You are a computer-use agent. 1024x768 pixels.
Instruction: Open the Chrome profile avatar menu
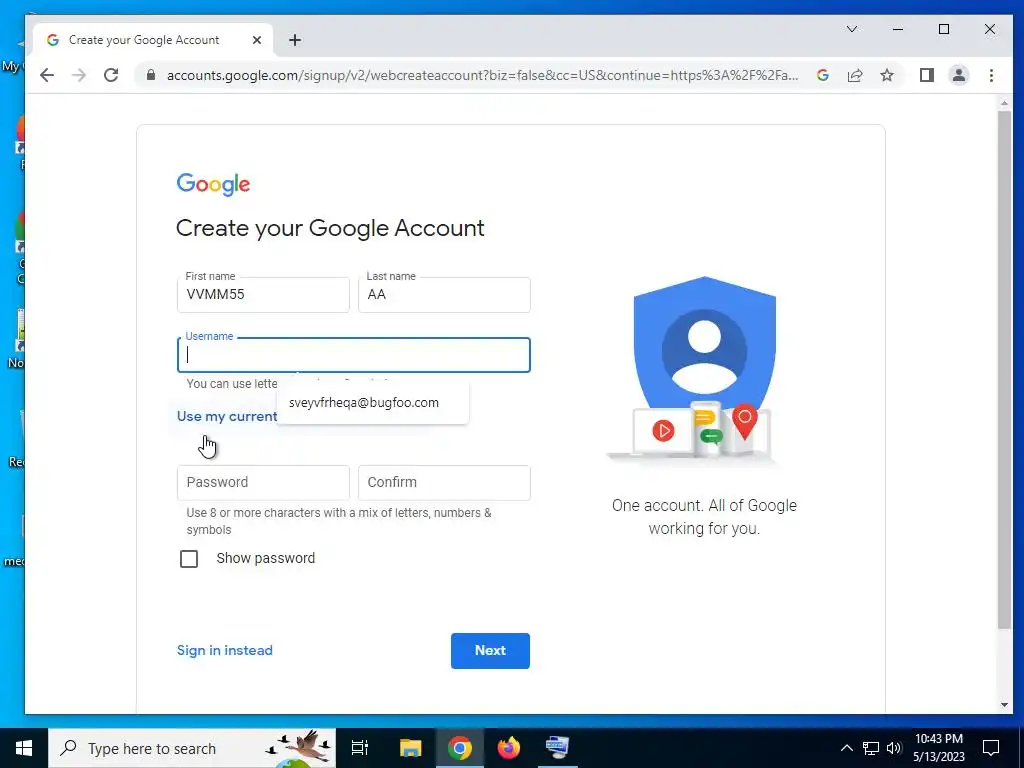point(959,75)
